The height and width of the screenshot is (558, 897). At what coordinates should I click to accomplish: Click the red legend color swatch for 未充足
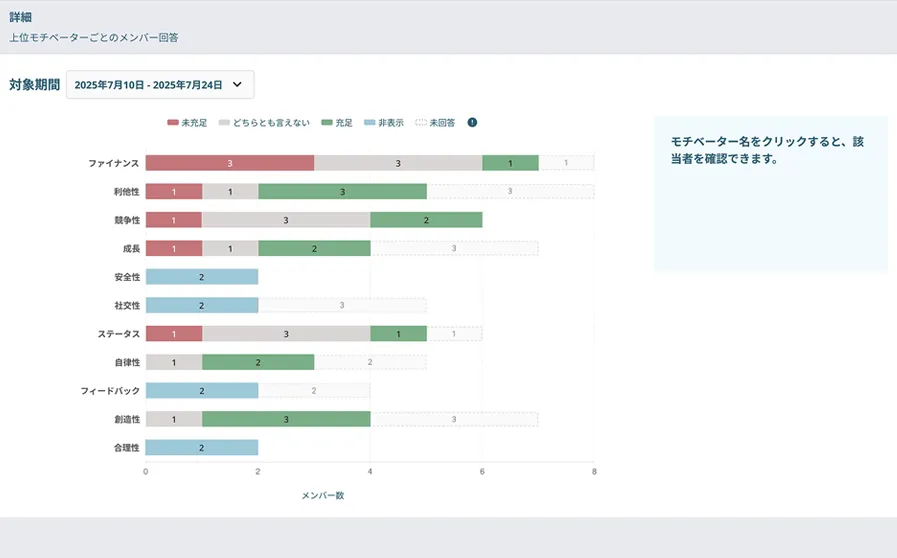173,123
